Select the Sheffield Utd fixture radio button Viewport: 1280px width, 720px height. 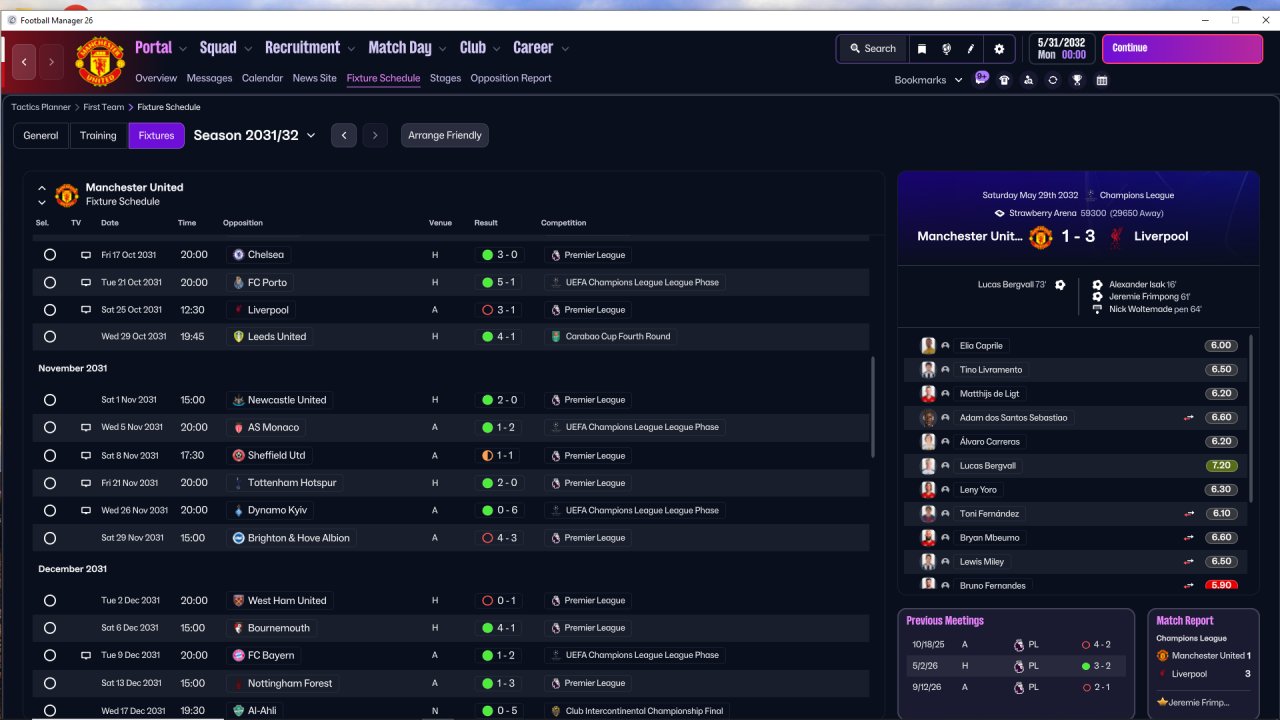pos(50,455)
